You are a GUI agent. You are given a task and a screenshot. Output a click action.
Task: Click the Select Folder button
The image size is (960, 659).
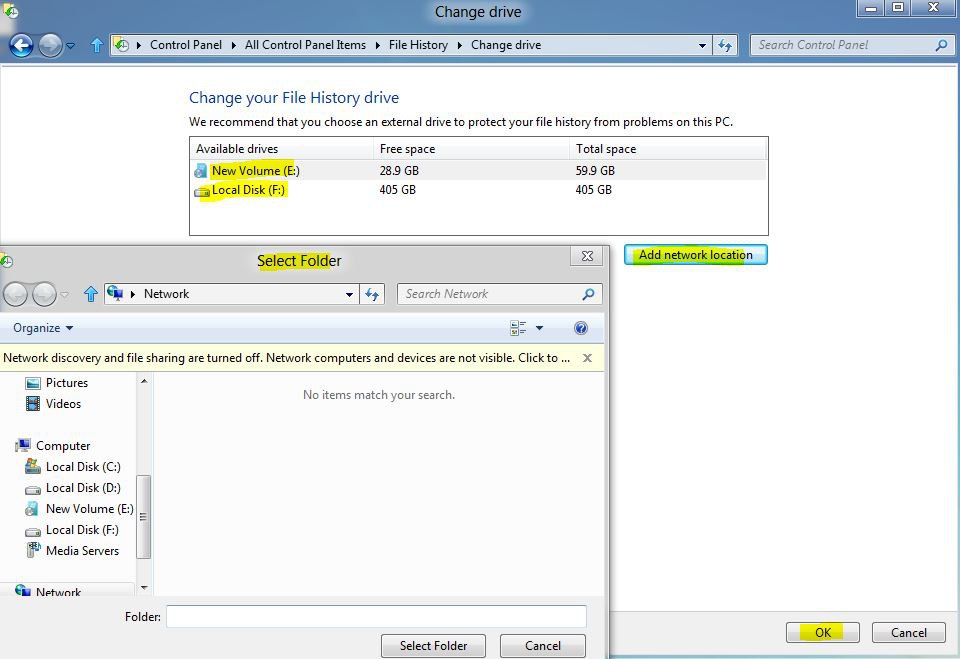434,646
